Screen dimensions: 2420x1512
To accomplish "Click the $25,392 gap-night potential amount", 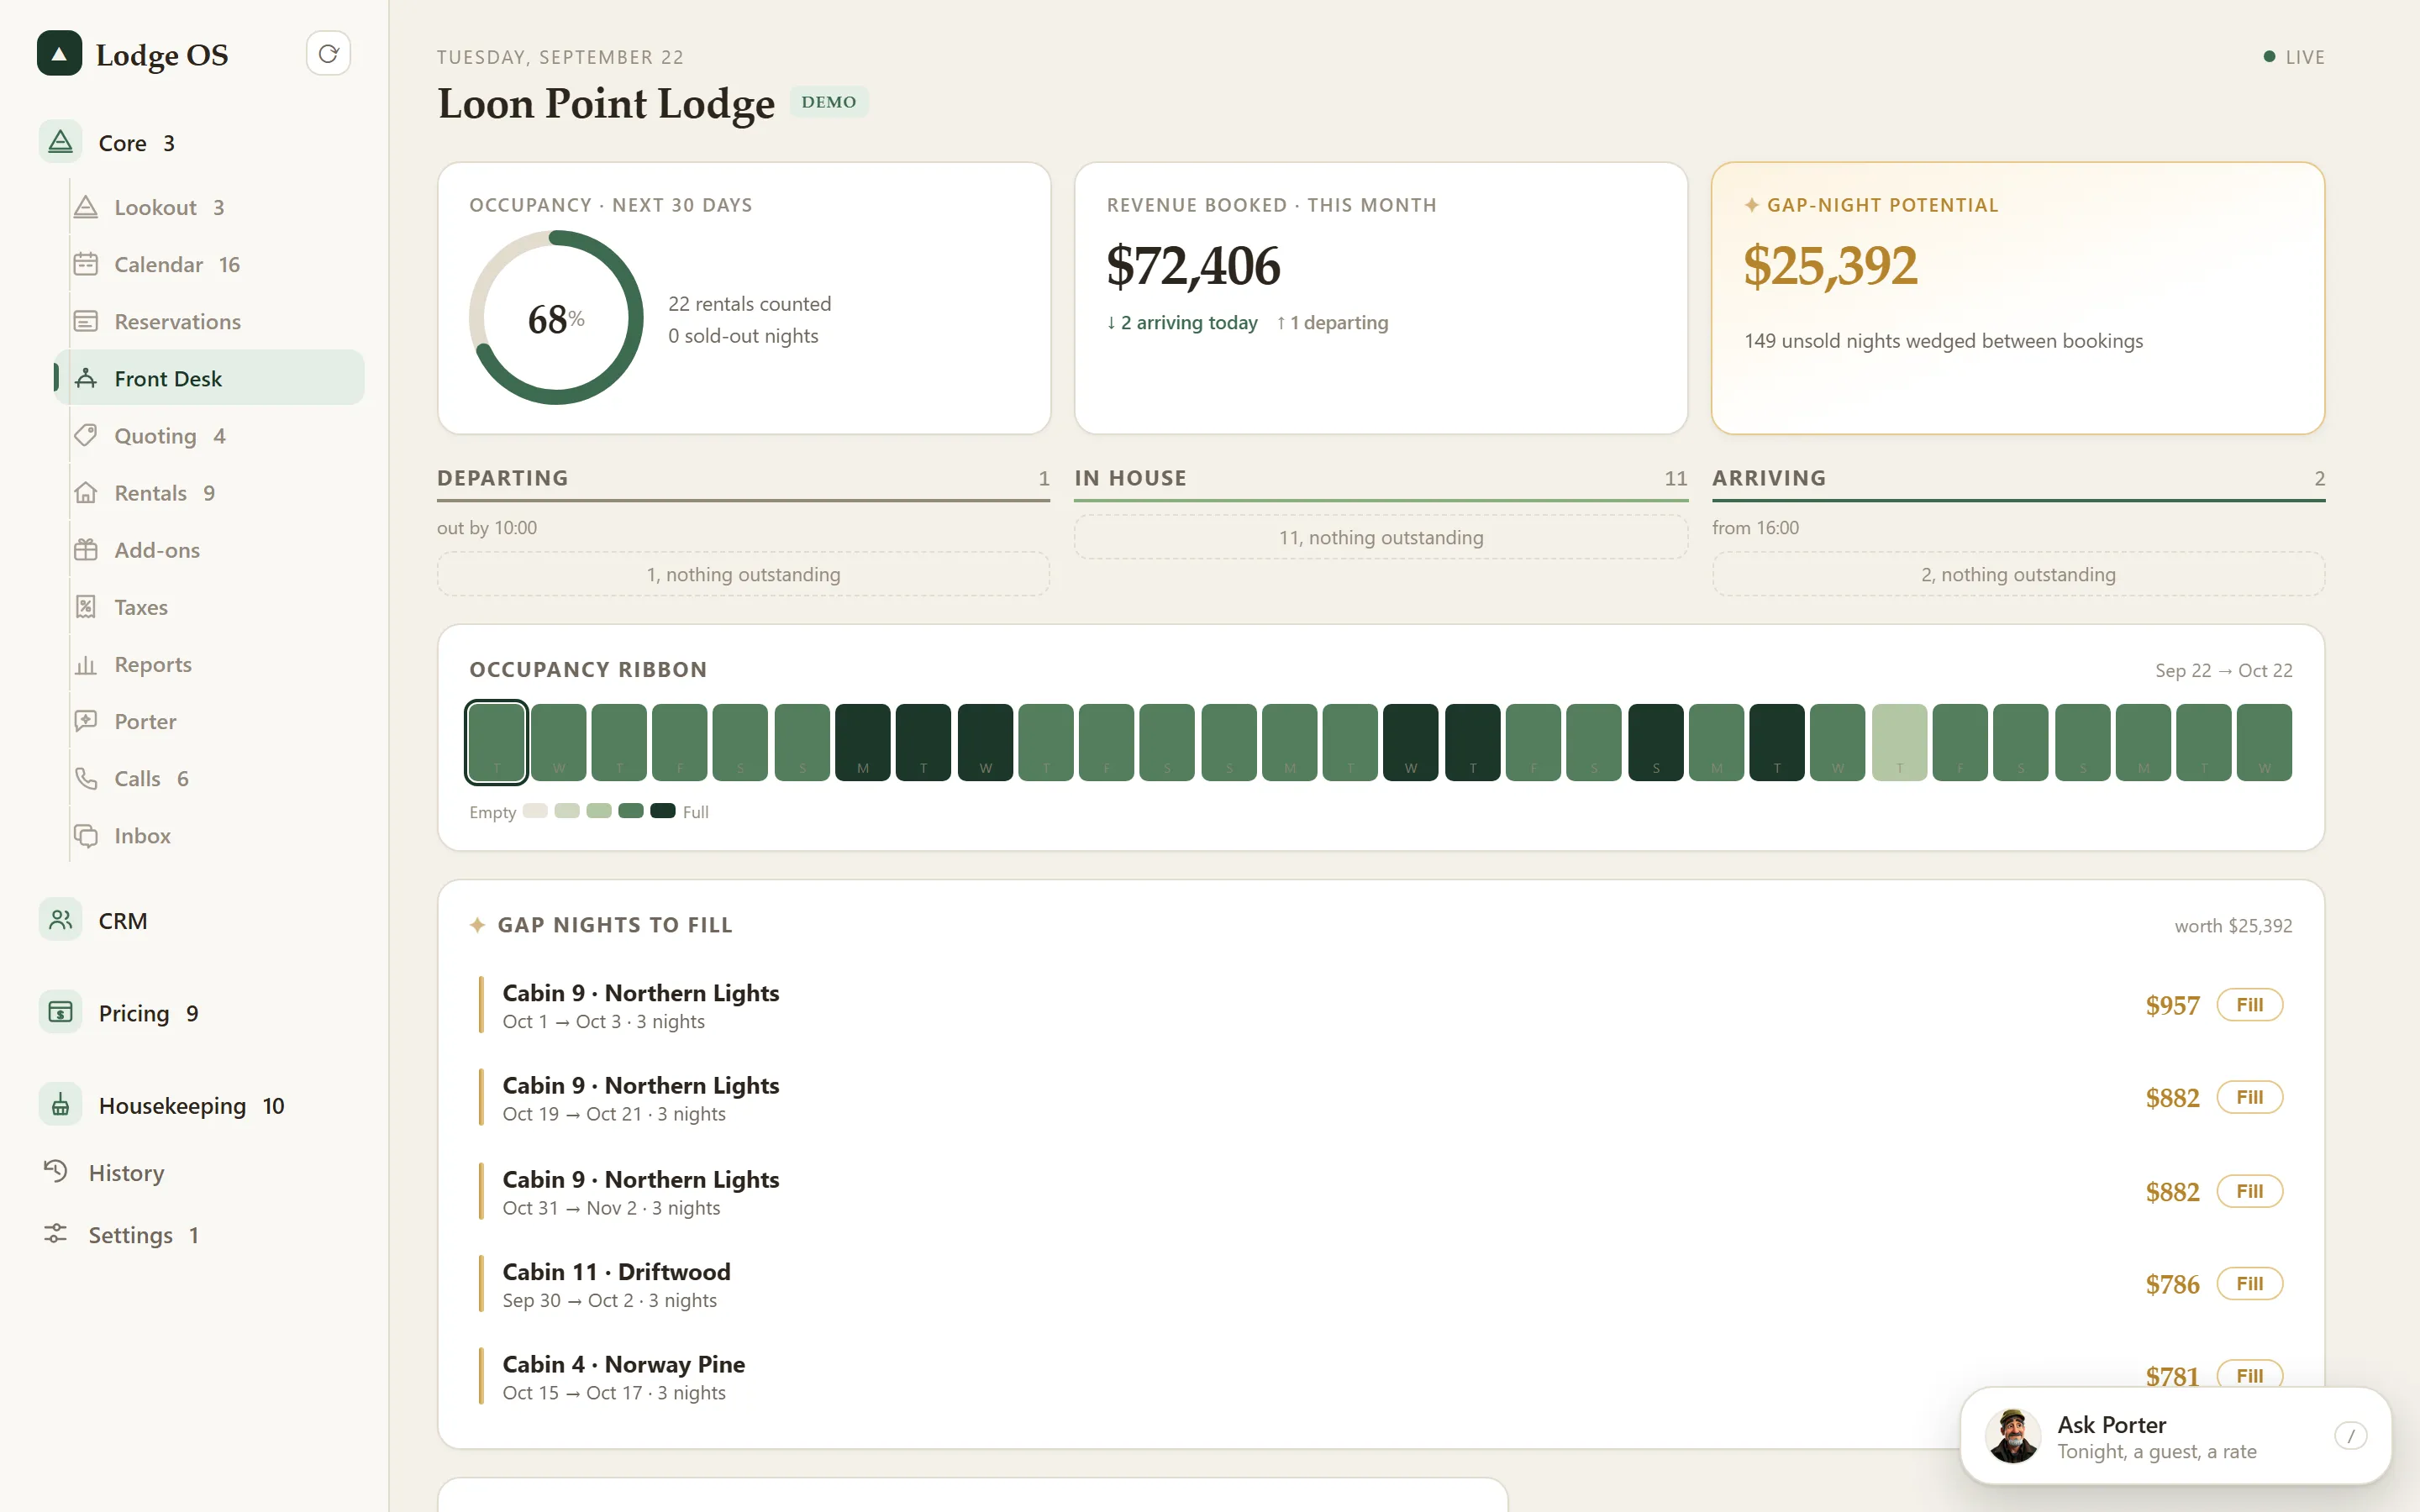I will click(x=1830, y=266).
